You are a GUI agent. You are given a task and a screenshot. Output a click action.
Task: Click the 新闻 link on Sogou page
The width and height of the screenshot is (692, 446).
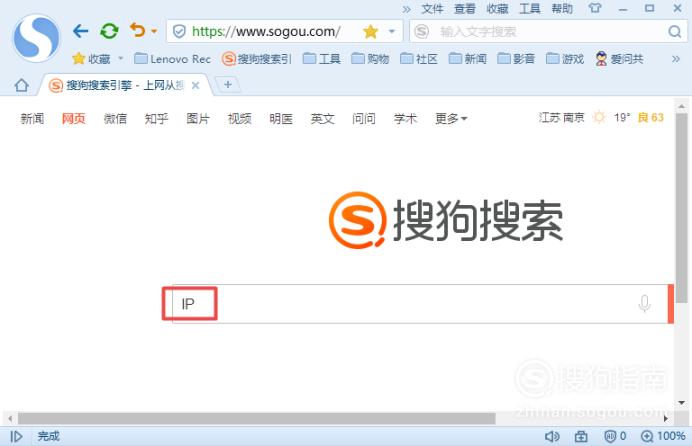click(x=32, y=119)
